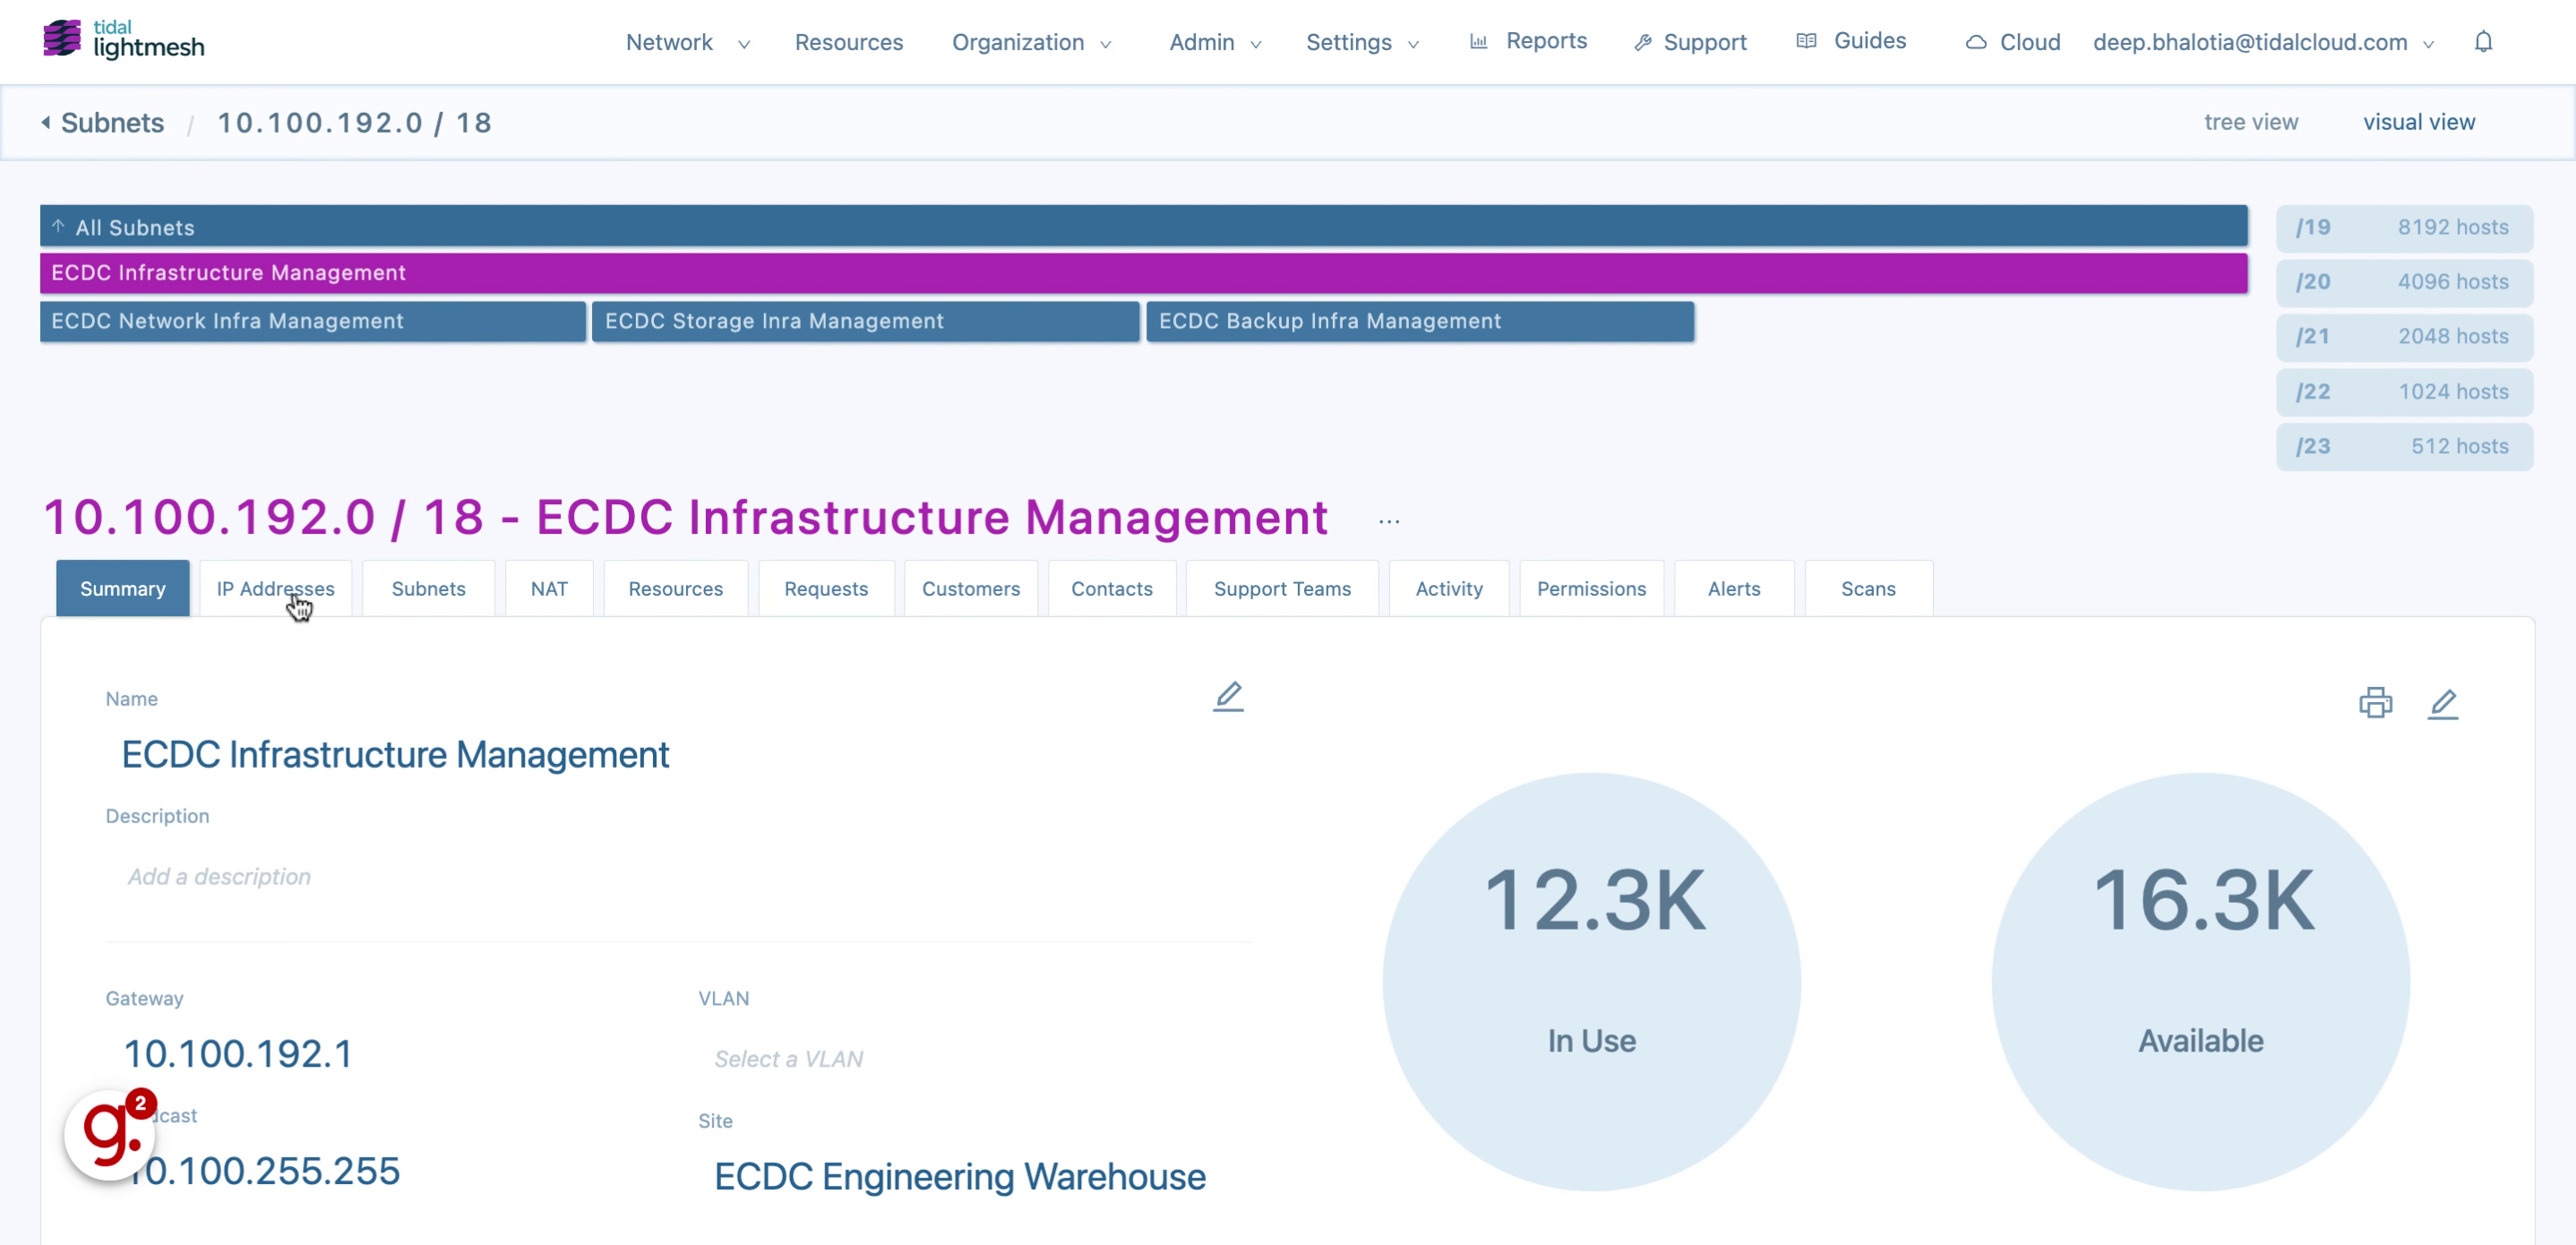Click the edit icon on top right panel

click(x=2446, y=705)
